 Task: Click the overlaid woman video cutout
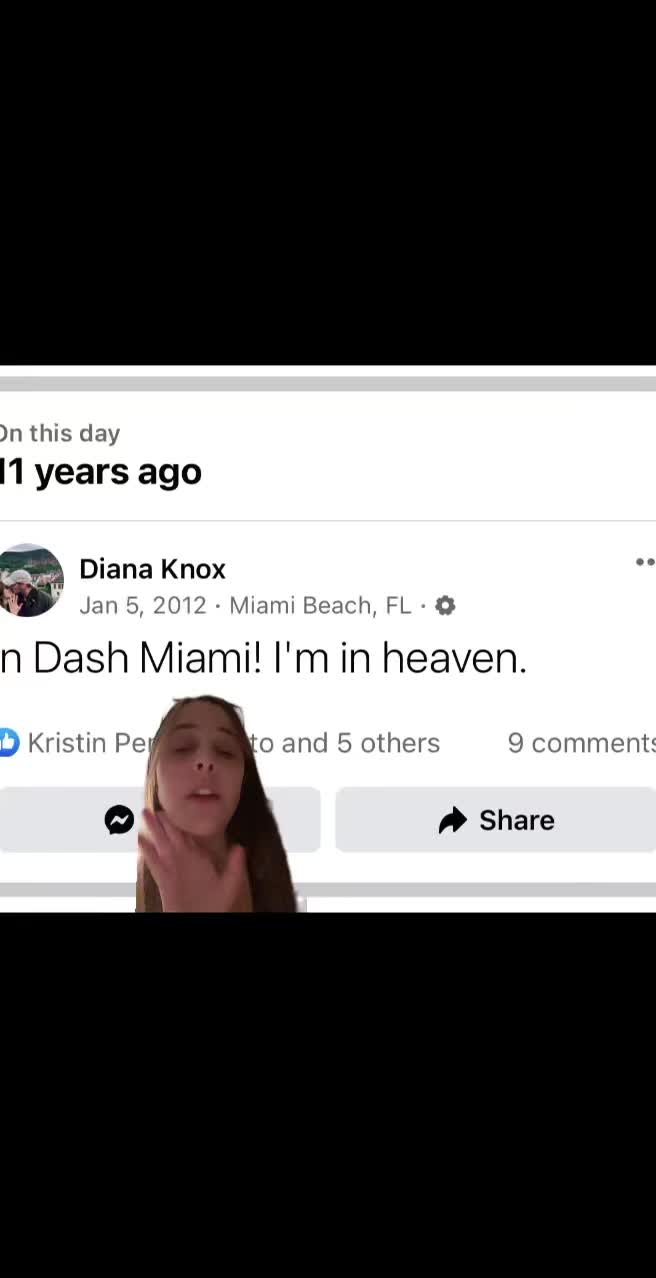[x=219, y=805]
